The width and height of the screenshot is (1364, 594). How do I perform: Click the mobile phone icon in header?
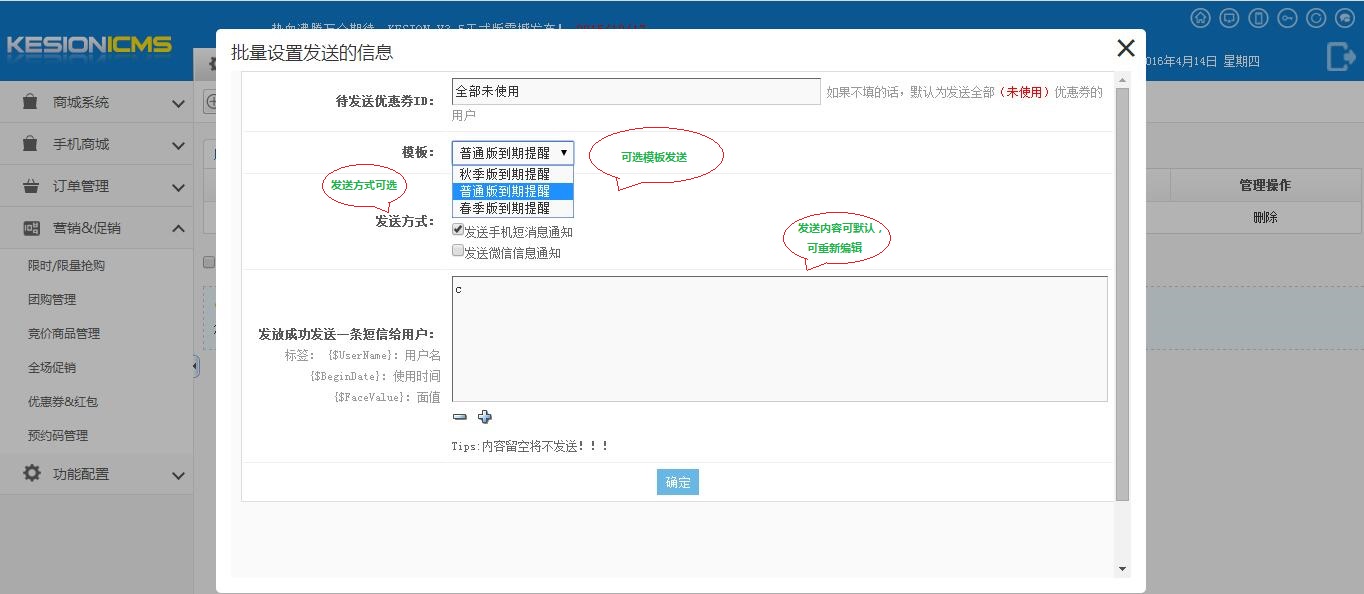click(1259, 18)
